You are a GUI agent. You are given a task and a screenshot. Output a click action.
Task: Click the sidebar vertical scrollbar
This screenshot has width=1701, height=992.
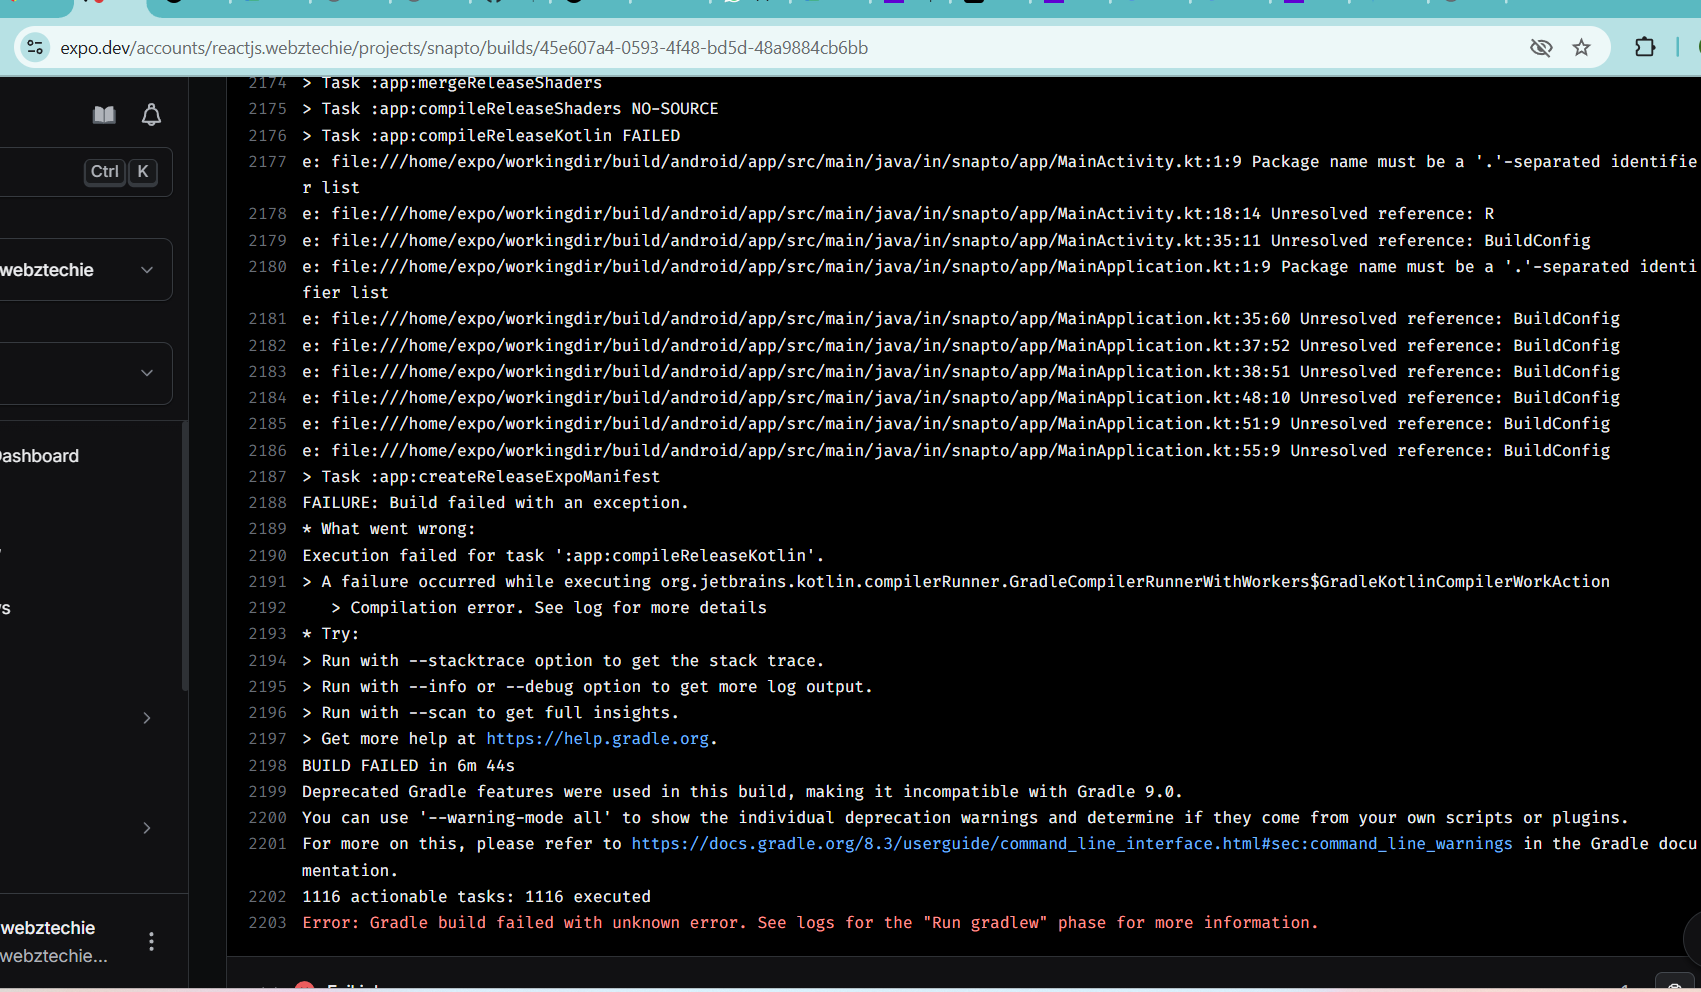point(185,555)
